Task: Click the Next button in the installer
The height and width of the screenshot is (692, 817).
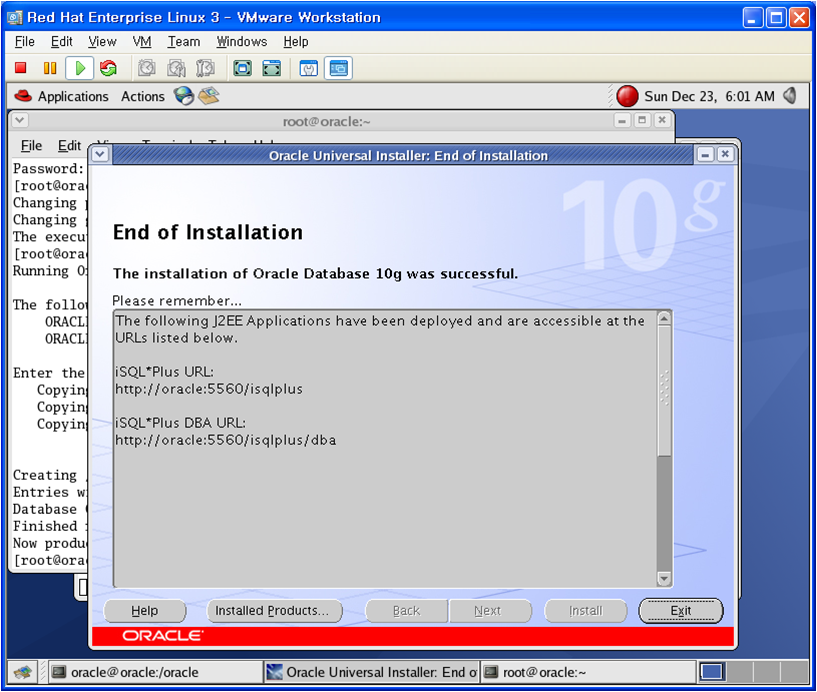Action: [490, 611]
